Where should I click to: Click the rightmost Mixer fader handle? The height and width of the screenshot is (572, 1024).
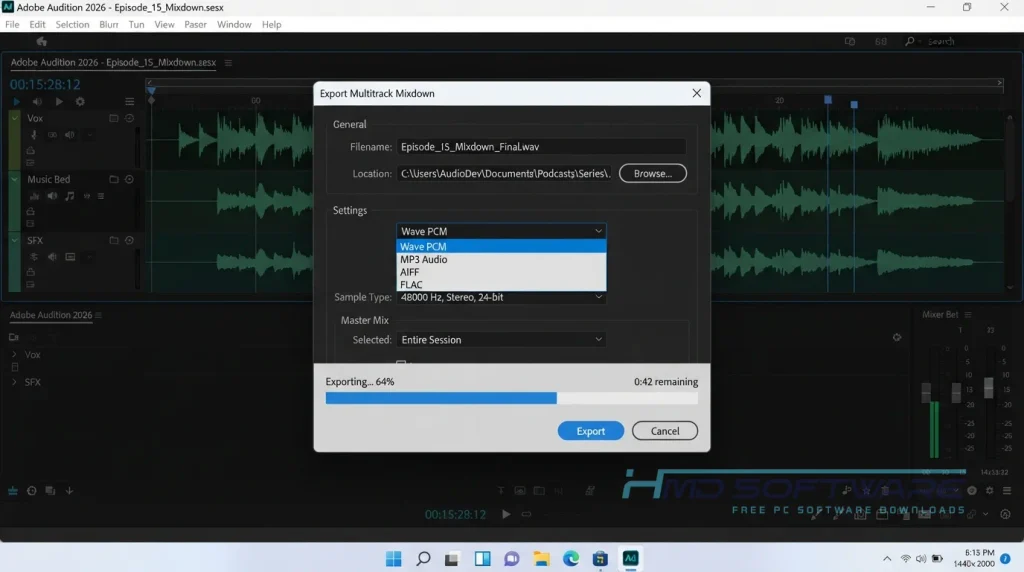pyautogui.click(x=989, y=387)
